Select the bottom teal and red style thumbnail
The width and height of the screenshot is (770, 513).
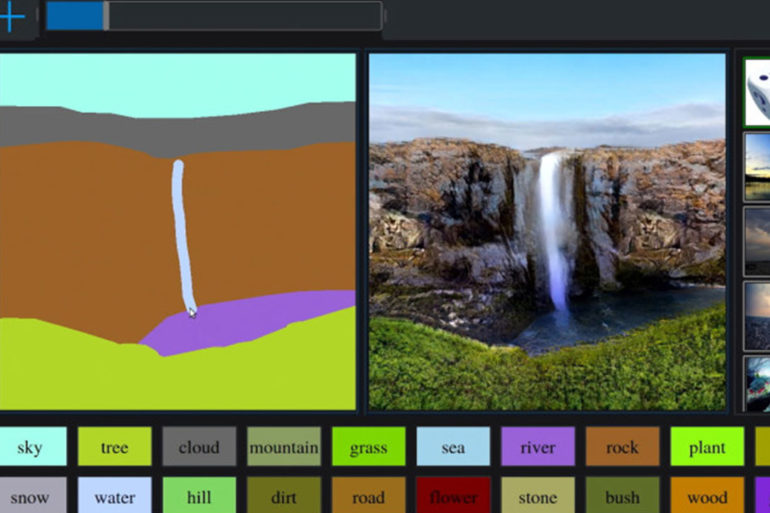pyautogui.click(x=757, y=384)
